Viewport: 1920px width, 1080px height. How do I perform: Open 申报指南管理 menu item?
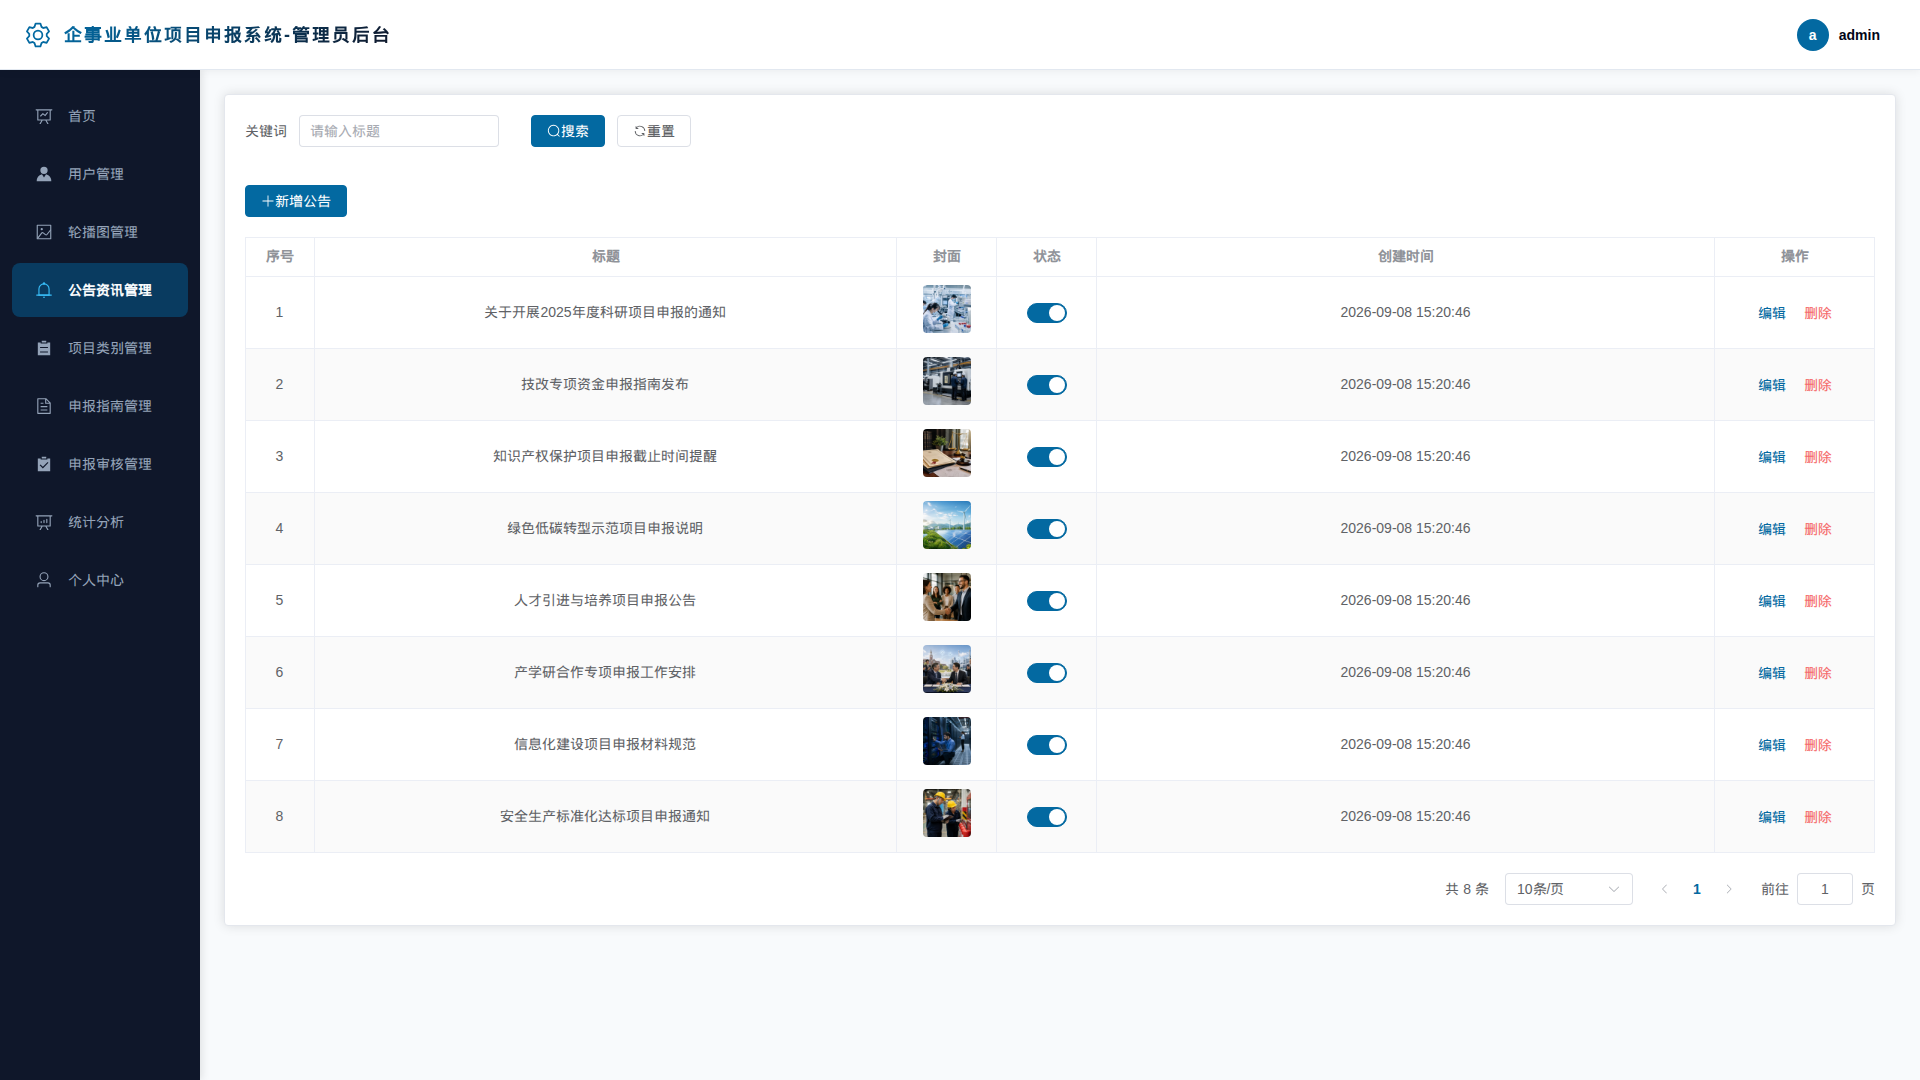(x=100, y=406)
